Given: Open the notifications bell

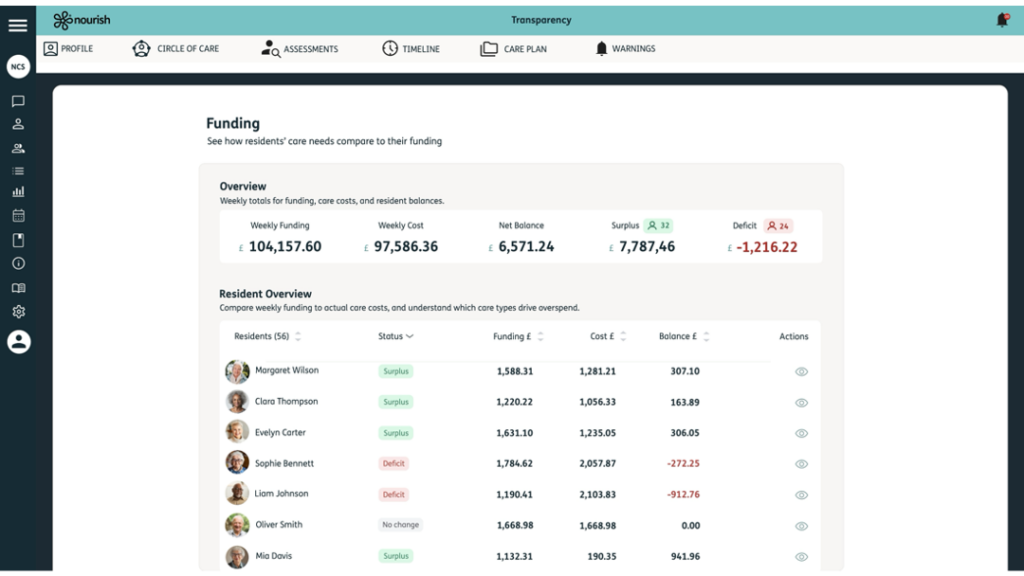Looking at the screenshot, I should (1002, 20).
